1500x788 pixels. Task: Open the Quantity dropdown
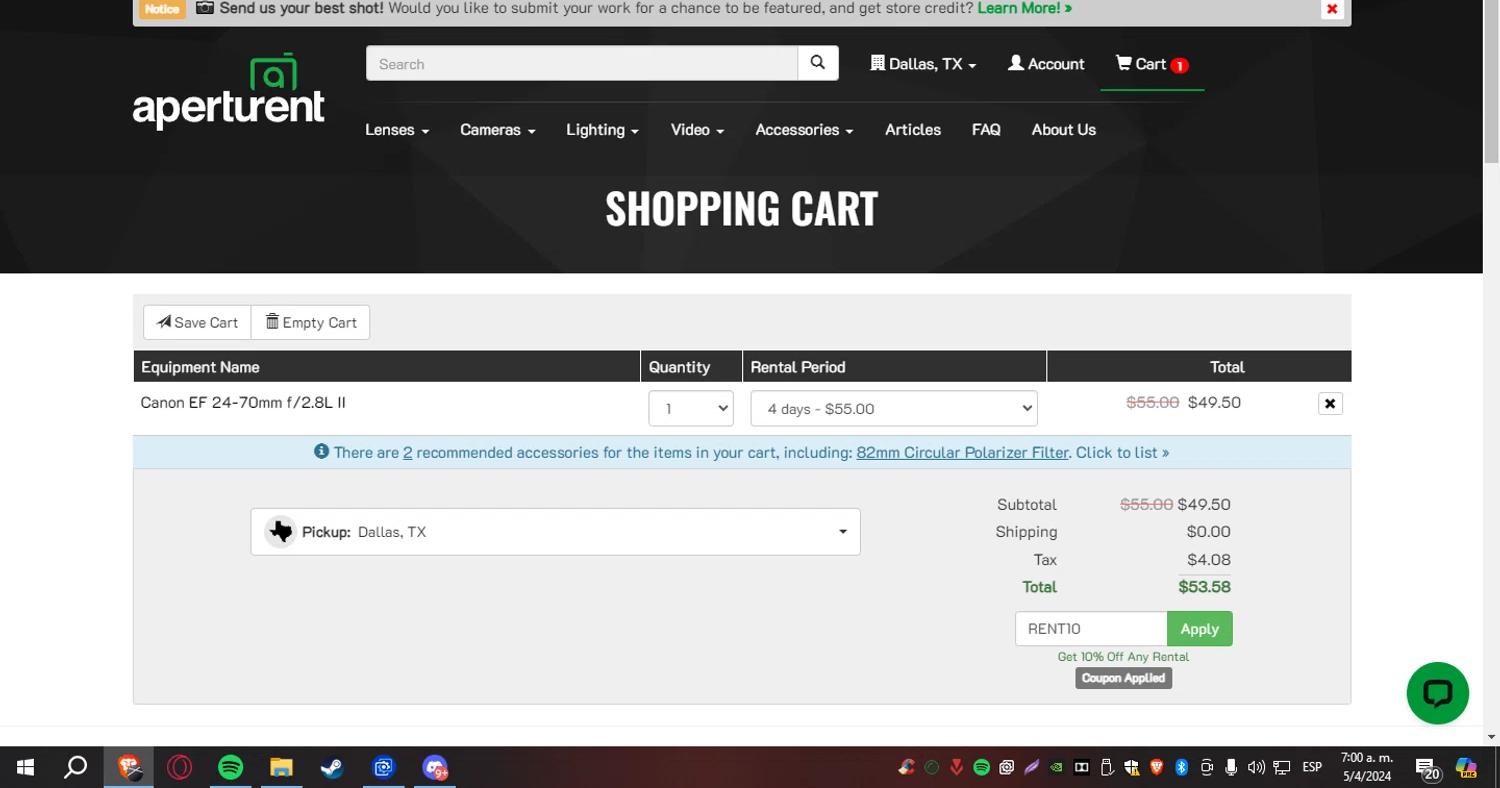(x=691, y=408)
